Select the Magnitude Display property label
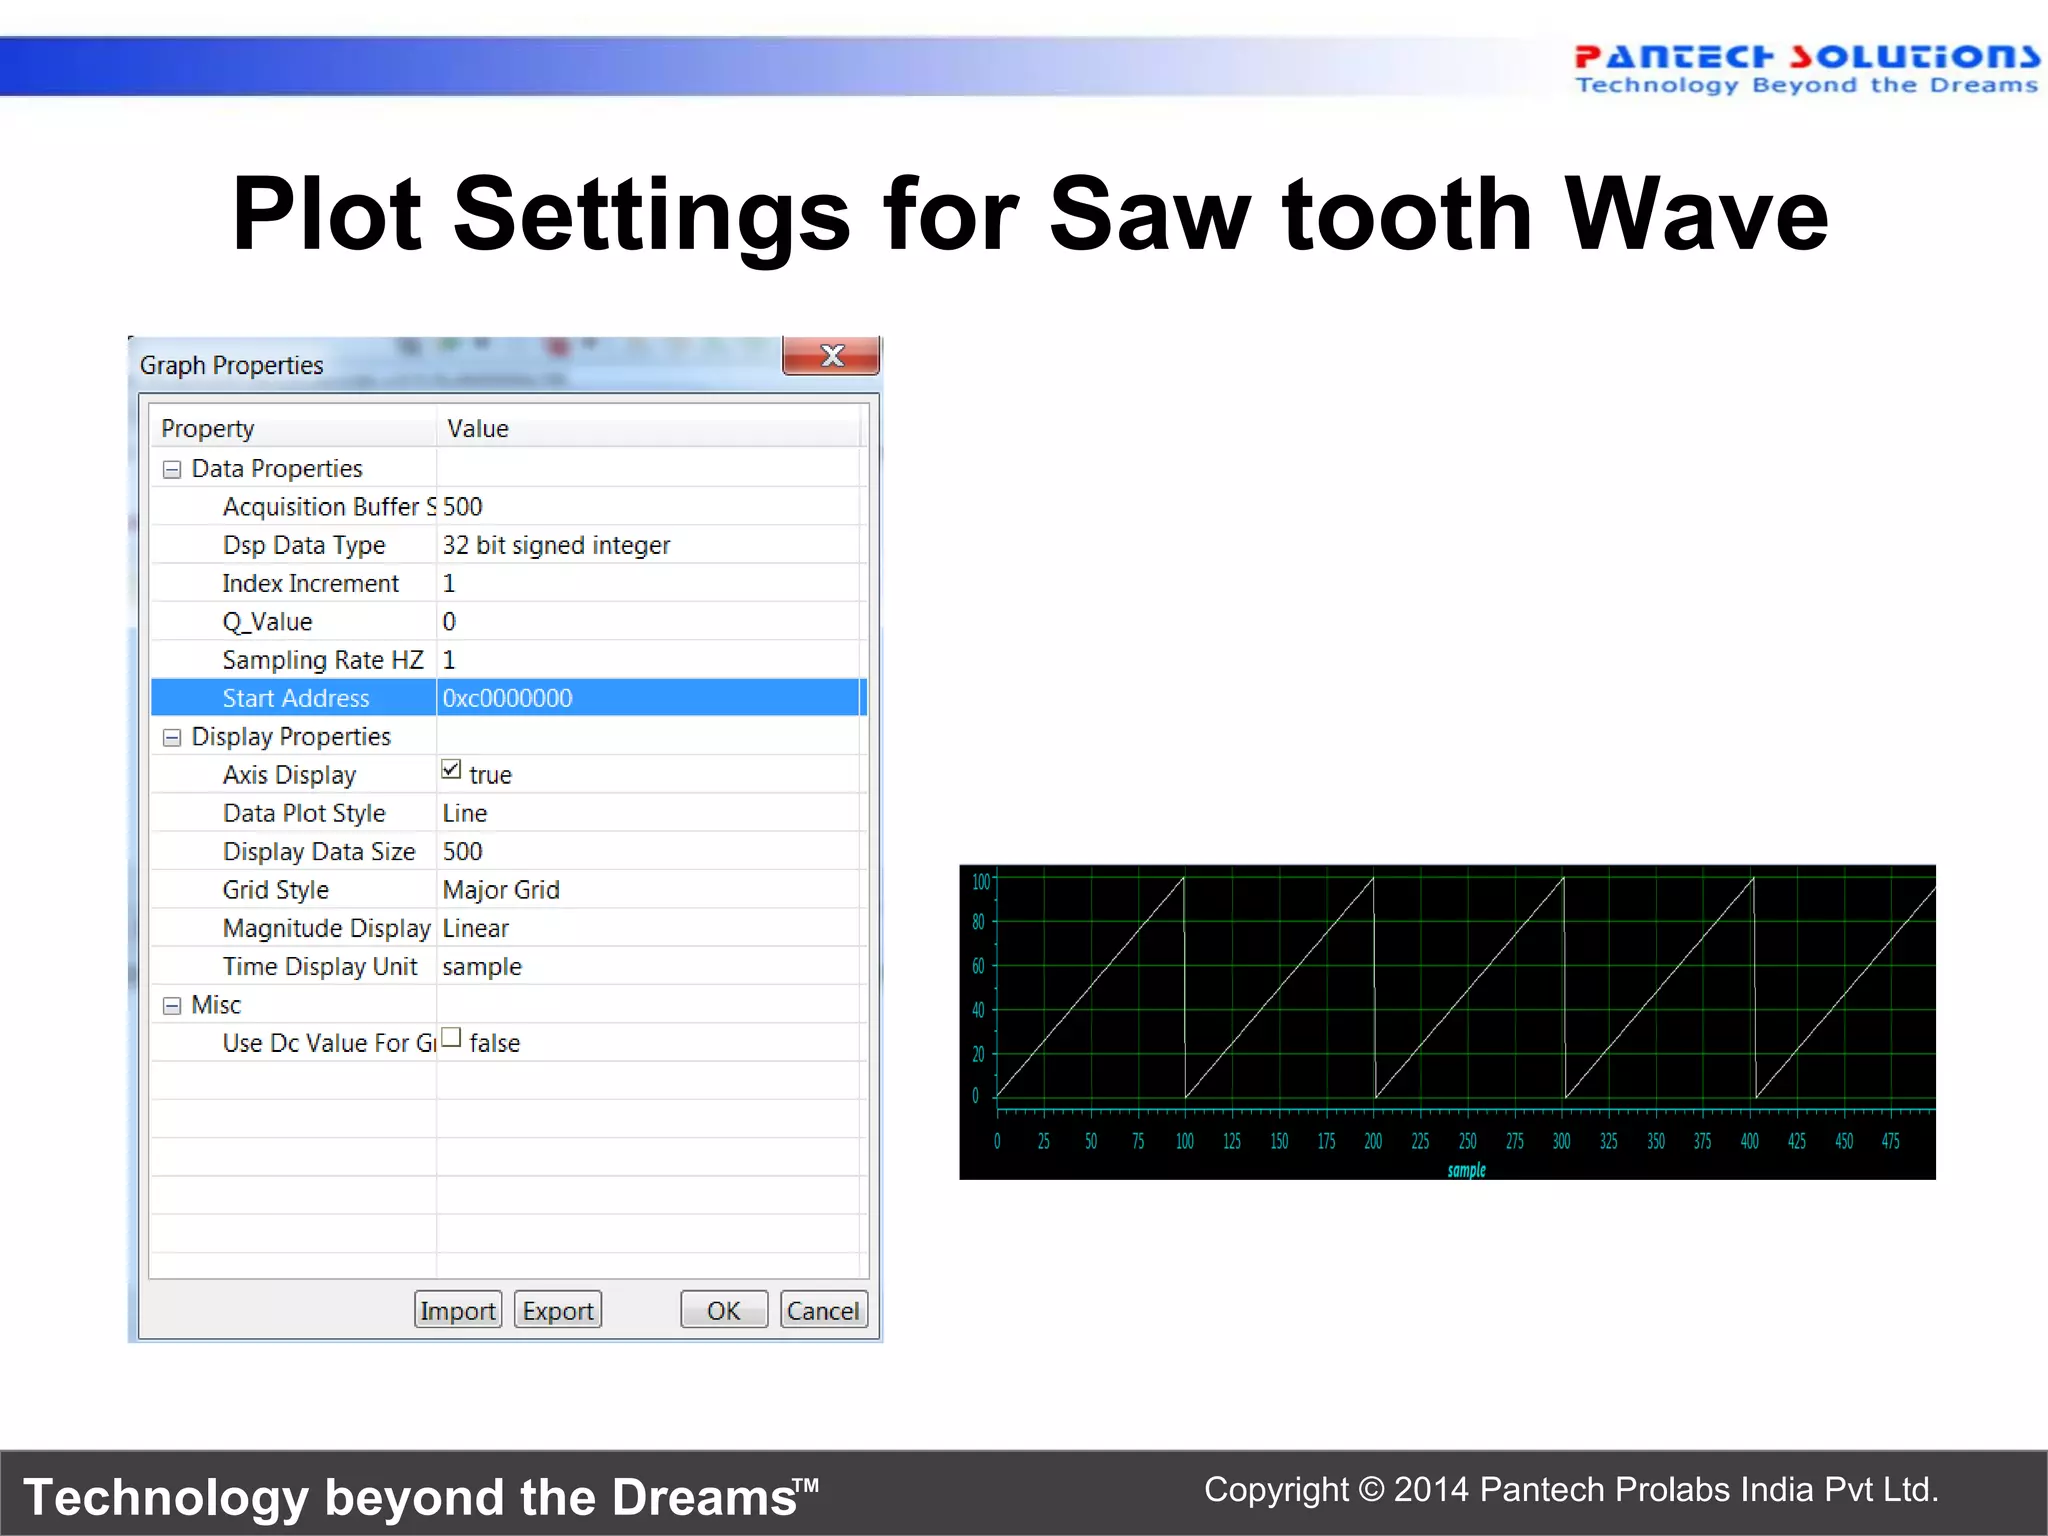This screenshot has height=1536, width=2048. (326, 928)
